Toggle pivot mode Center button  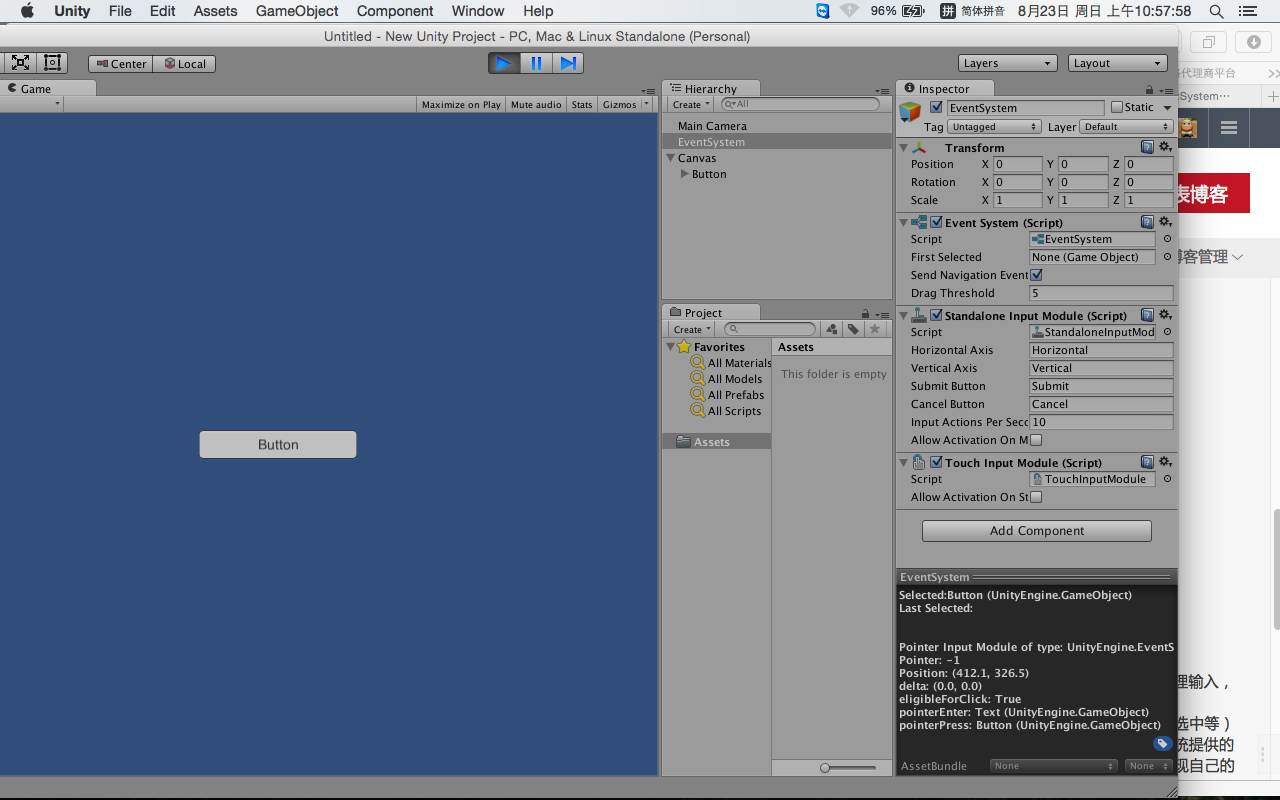pyautogui.click(x=120, y=63)
